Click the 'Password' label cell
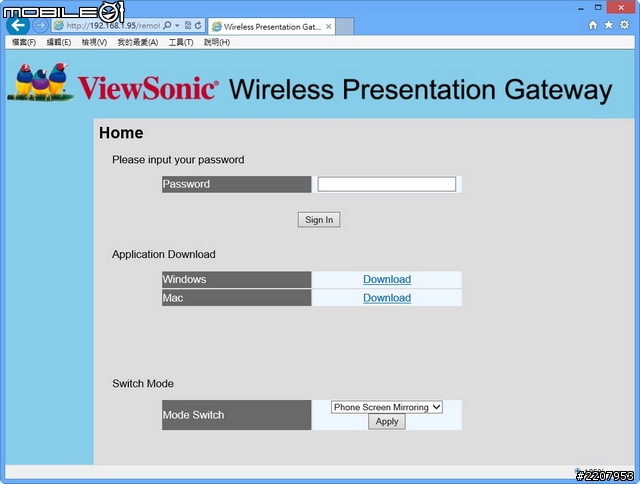This screenshot has height=484, width=640. (x=237, y=184)
